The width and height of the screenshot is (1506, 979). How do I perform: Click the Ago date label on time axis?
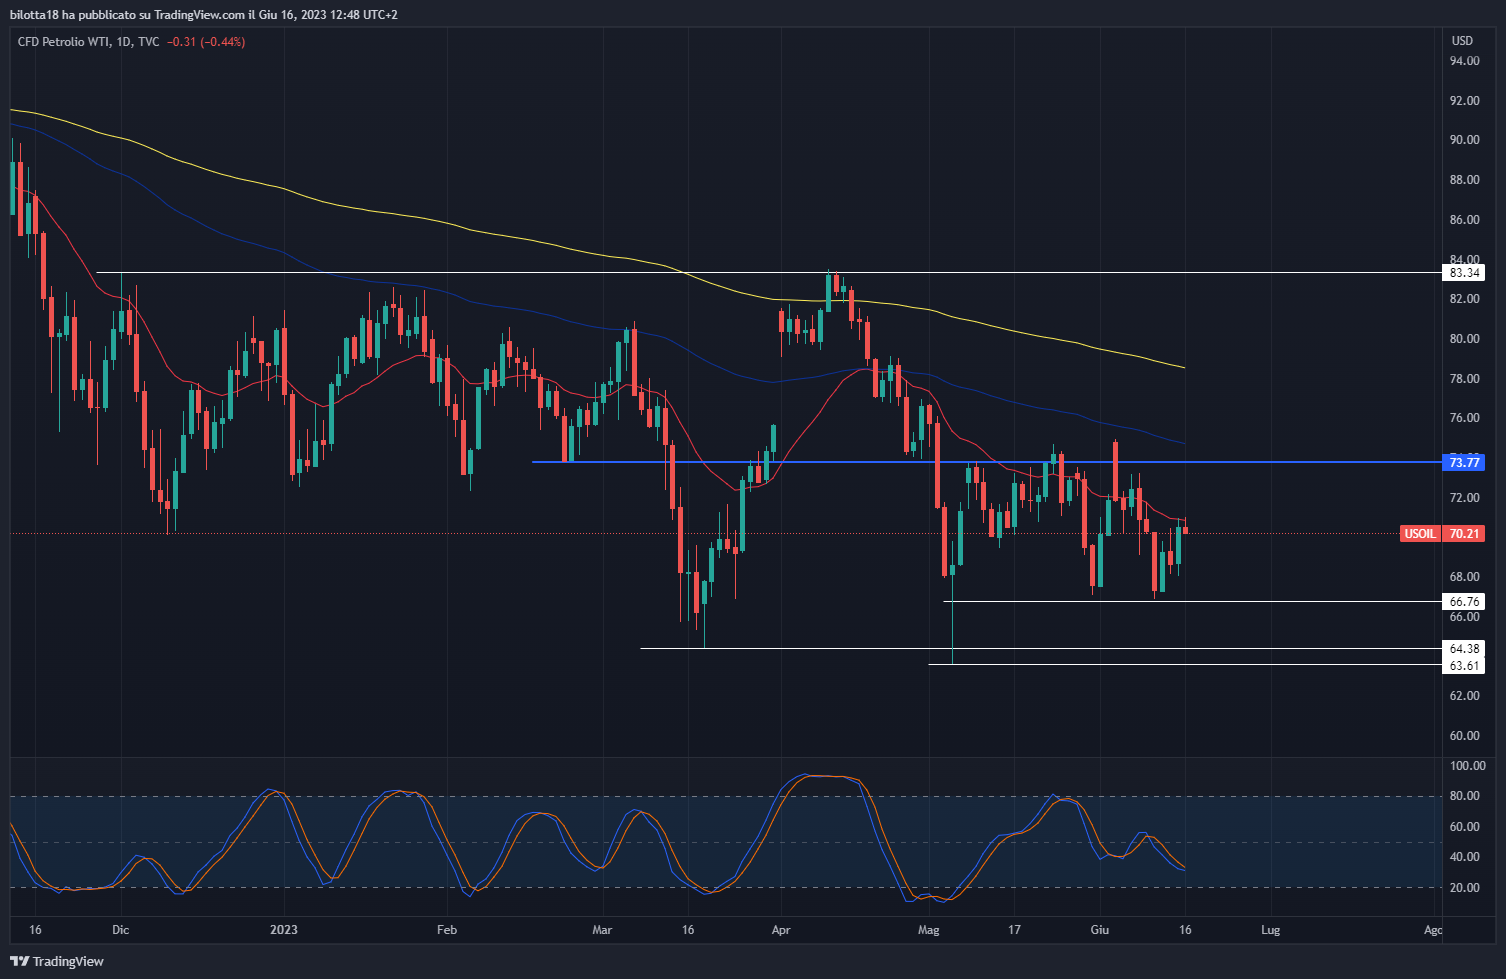coord(1433,930)
